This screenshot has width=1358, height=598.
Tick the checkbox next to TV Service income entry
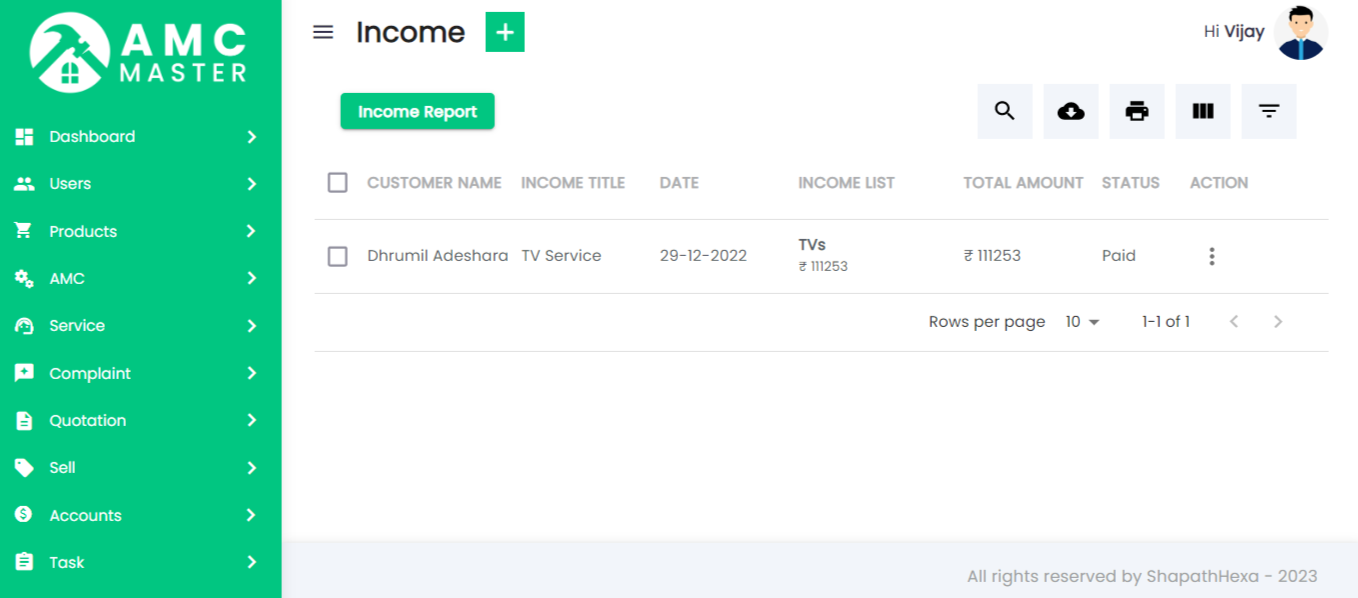click(x=337, y=255)
